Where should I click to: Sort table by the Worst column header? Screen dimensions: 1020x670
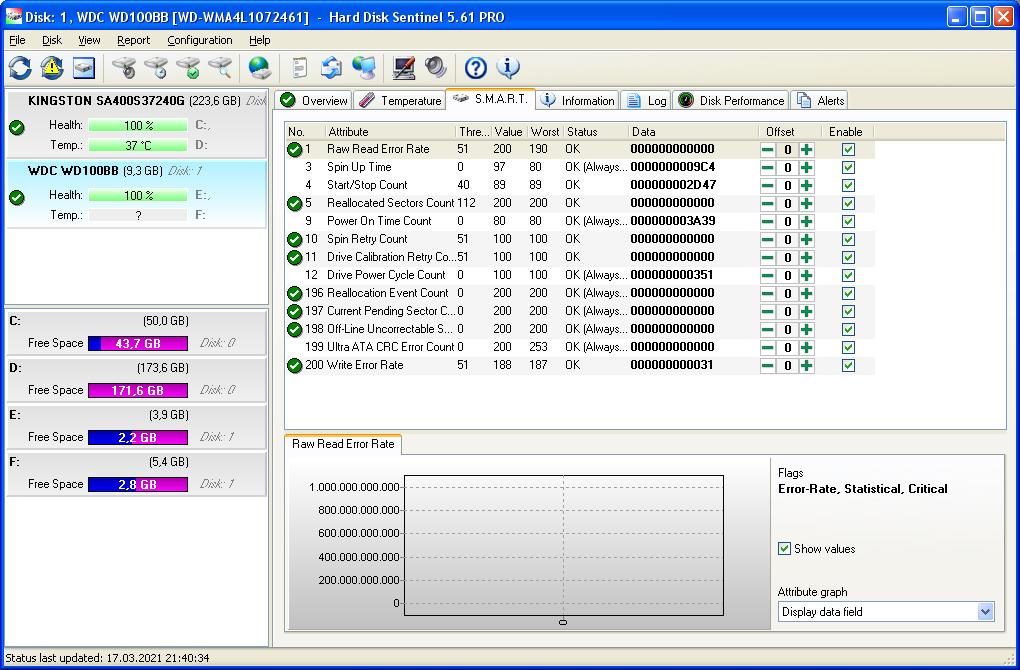(x=545, y=131)
